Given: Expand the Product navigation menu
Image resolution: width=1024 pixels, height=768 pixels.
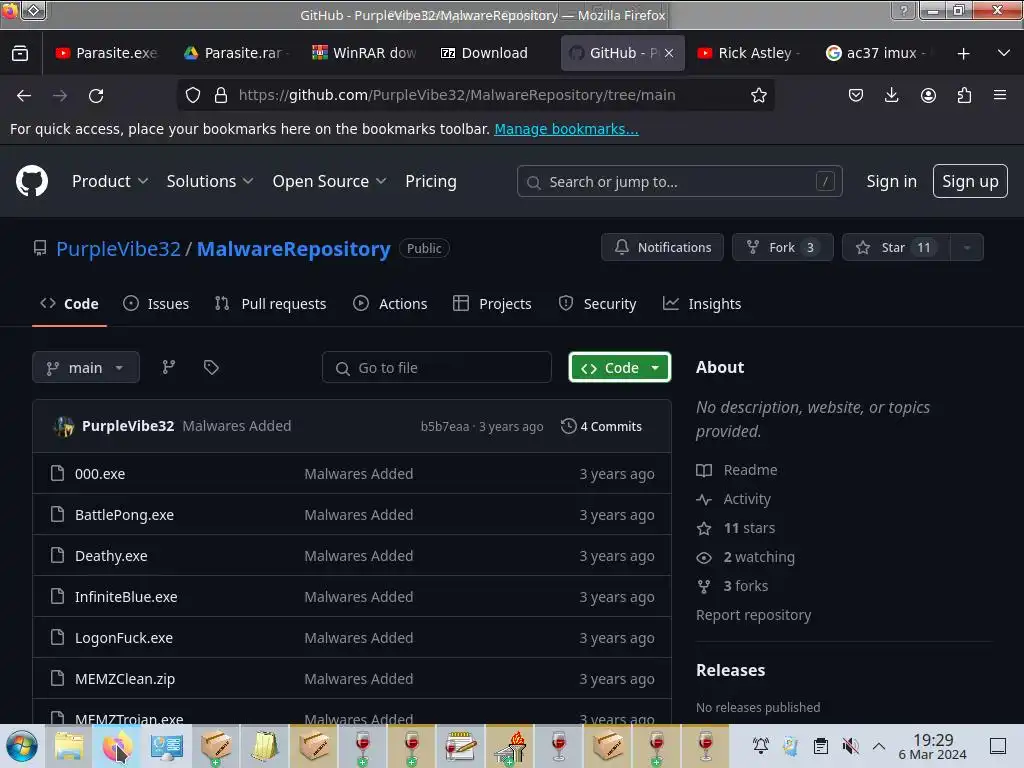Looking at the screenshot, I should point(110,181).
